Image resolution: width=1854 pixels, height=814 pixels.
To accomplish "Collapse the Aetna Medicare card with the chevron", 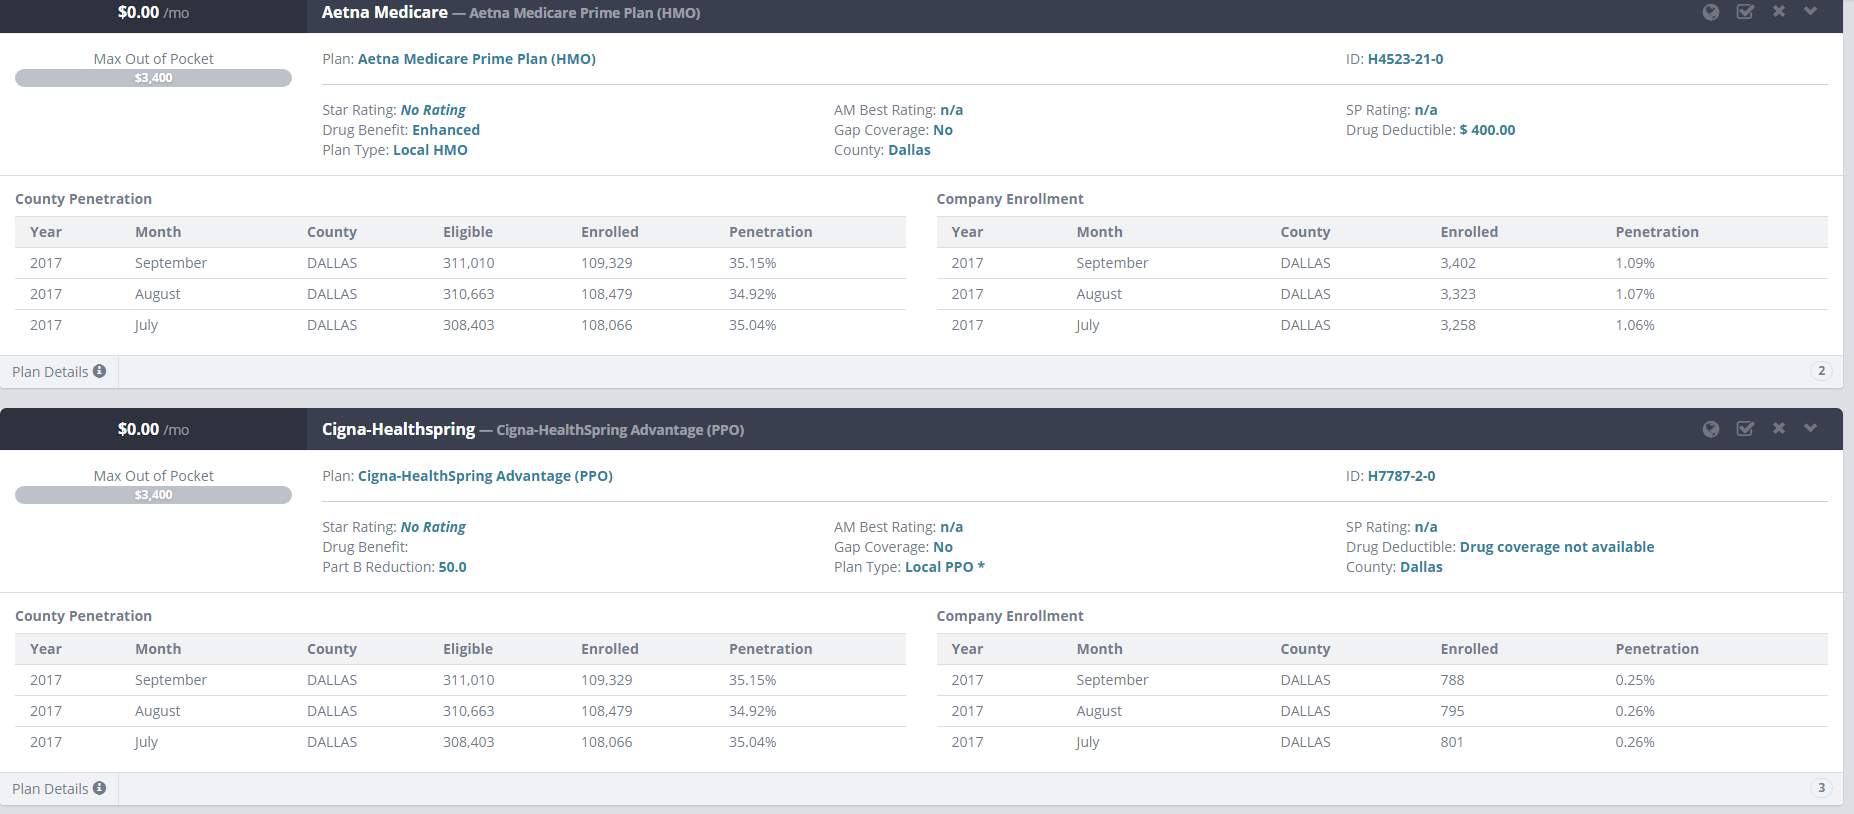I will (x=1811, y=11).
